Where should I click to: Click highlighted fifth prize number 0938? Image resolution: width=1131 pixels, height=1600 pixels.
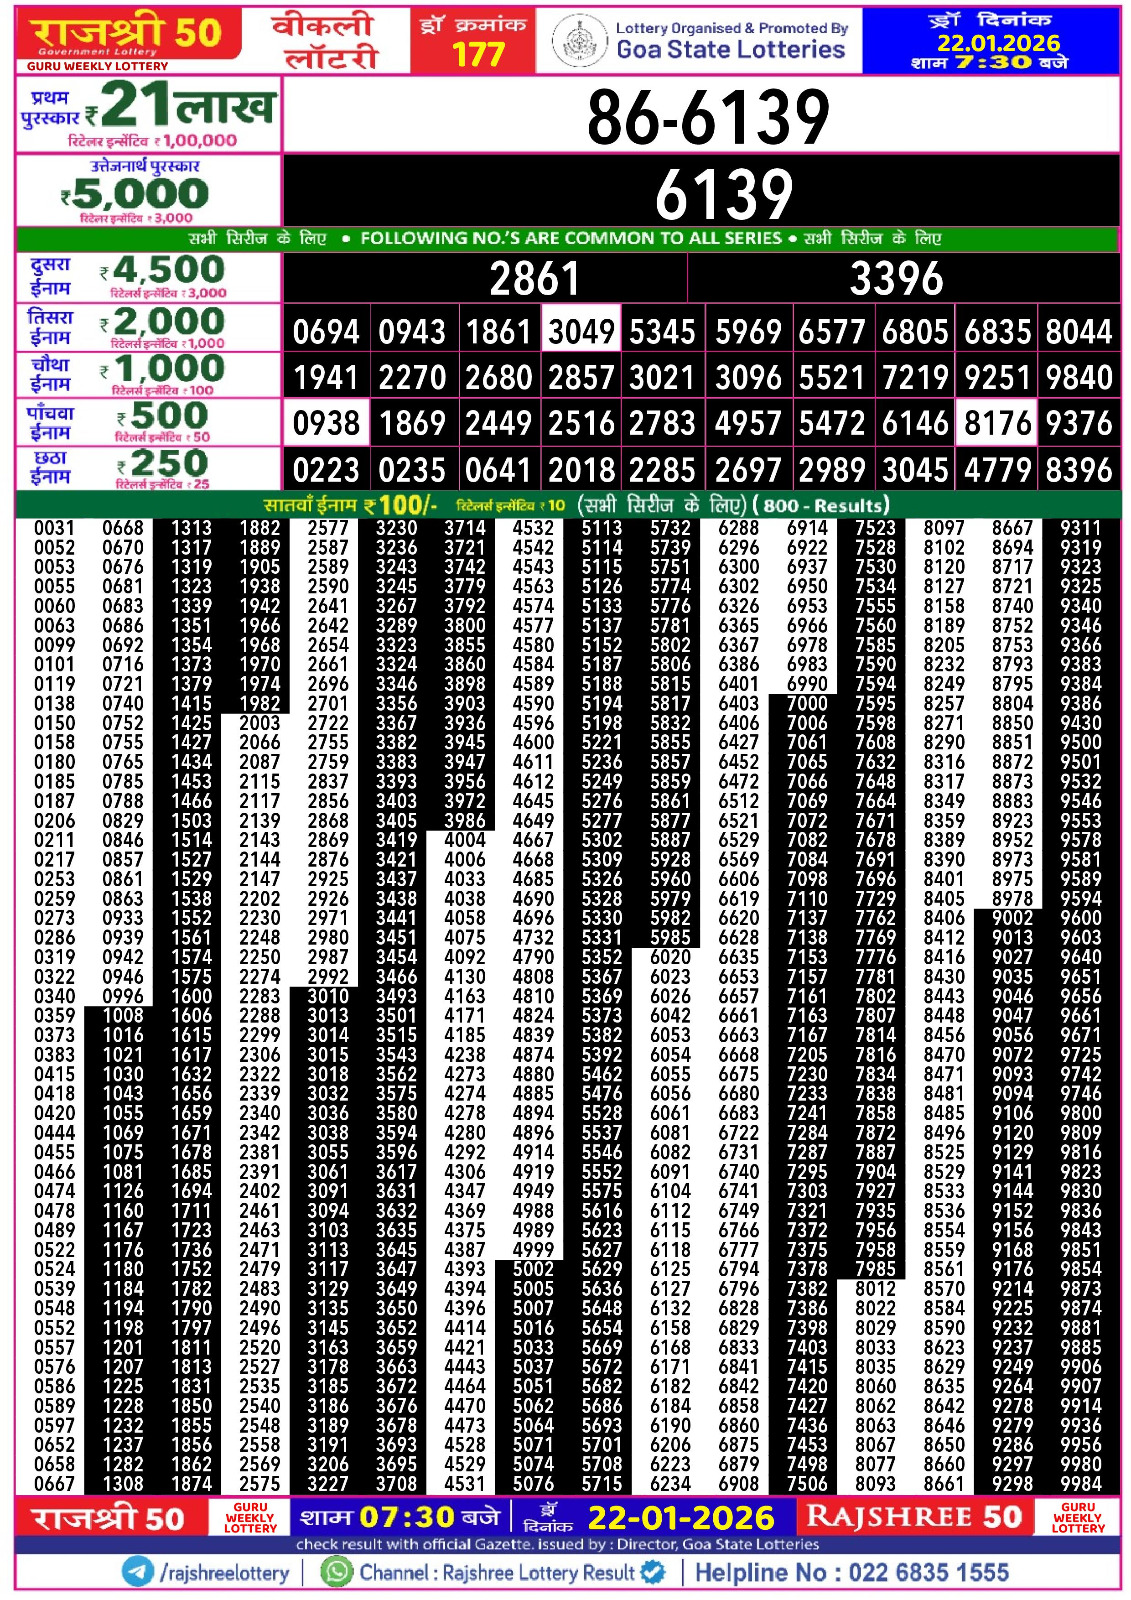click(326, 423)
